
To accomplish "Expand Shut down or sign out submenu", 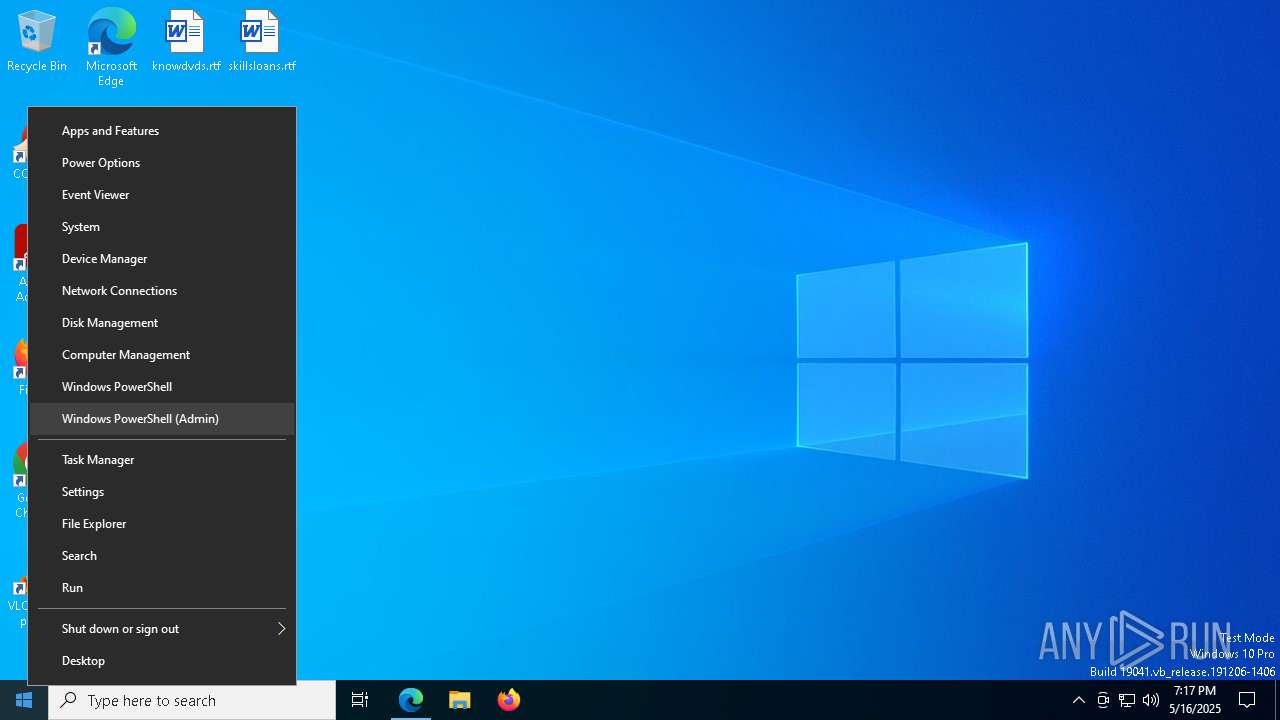I will coord(162,629).
